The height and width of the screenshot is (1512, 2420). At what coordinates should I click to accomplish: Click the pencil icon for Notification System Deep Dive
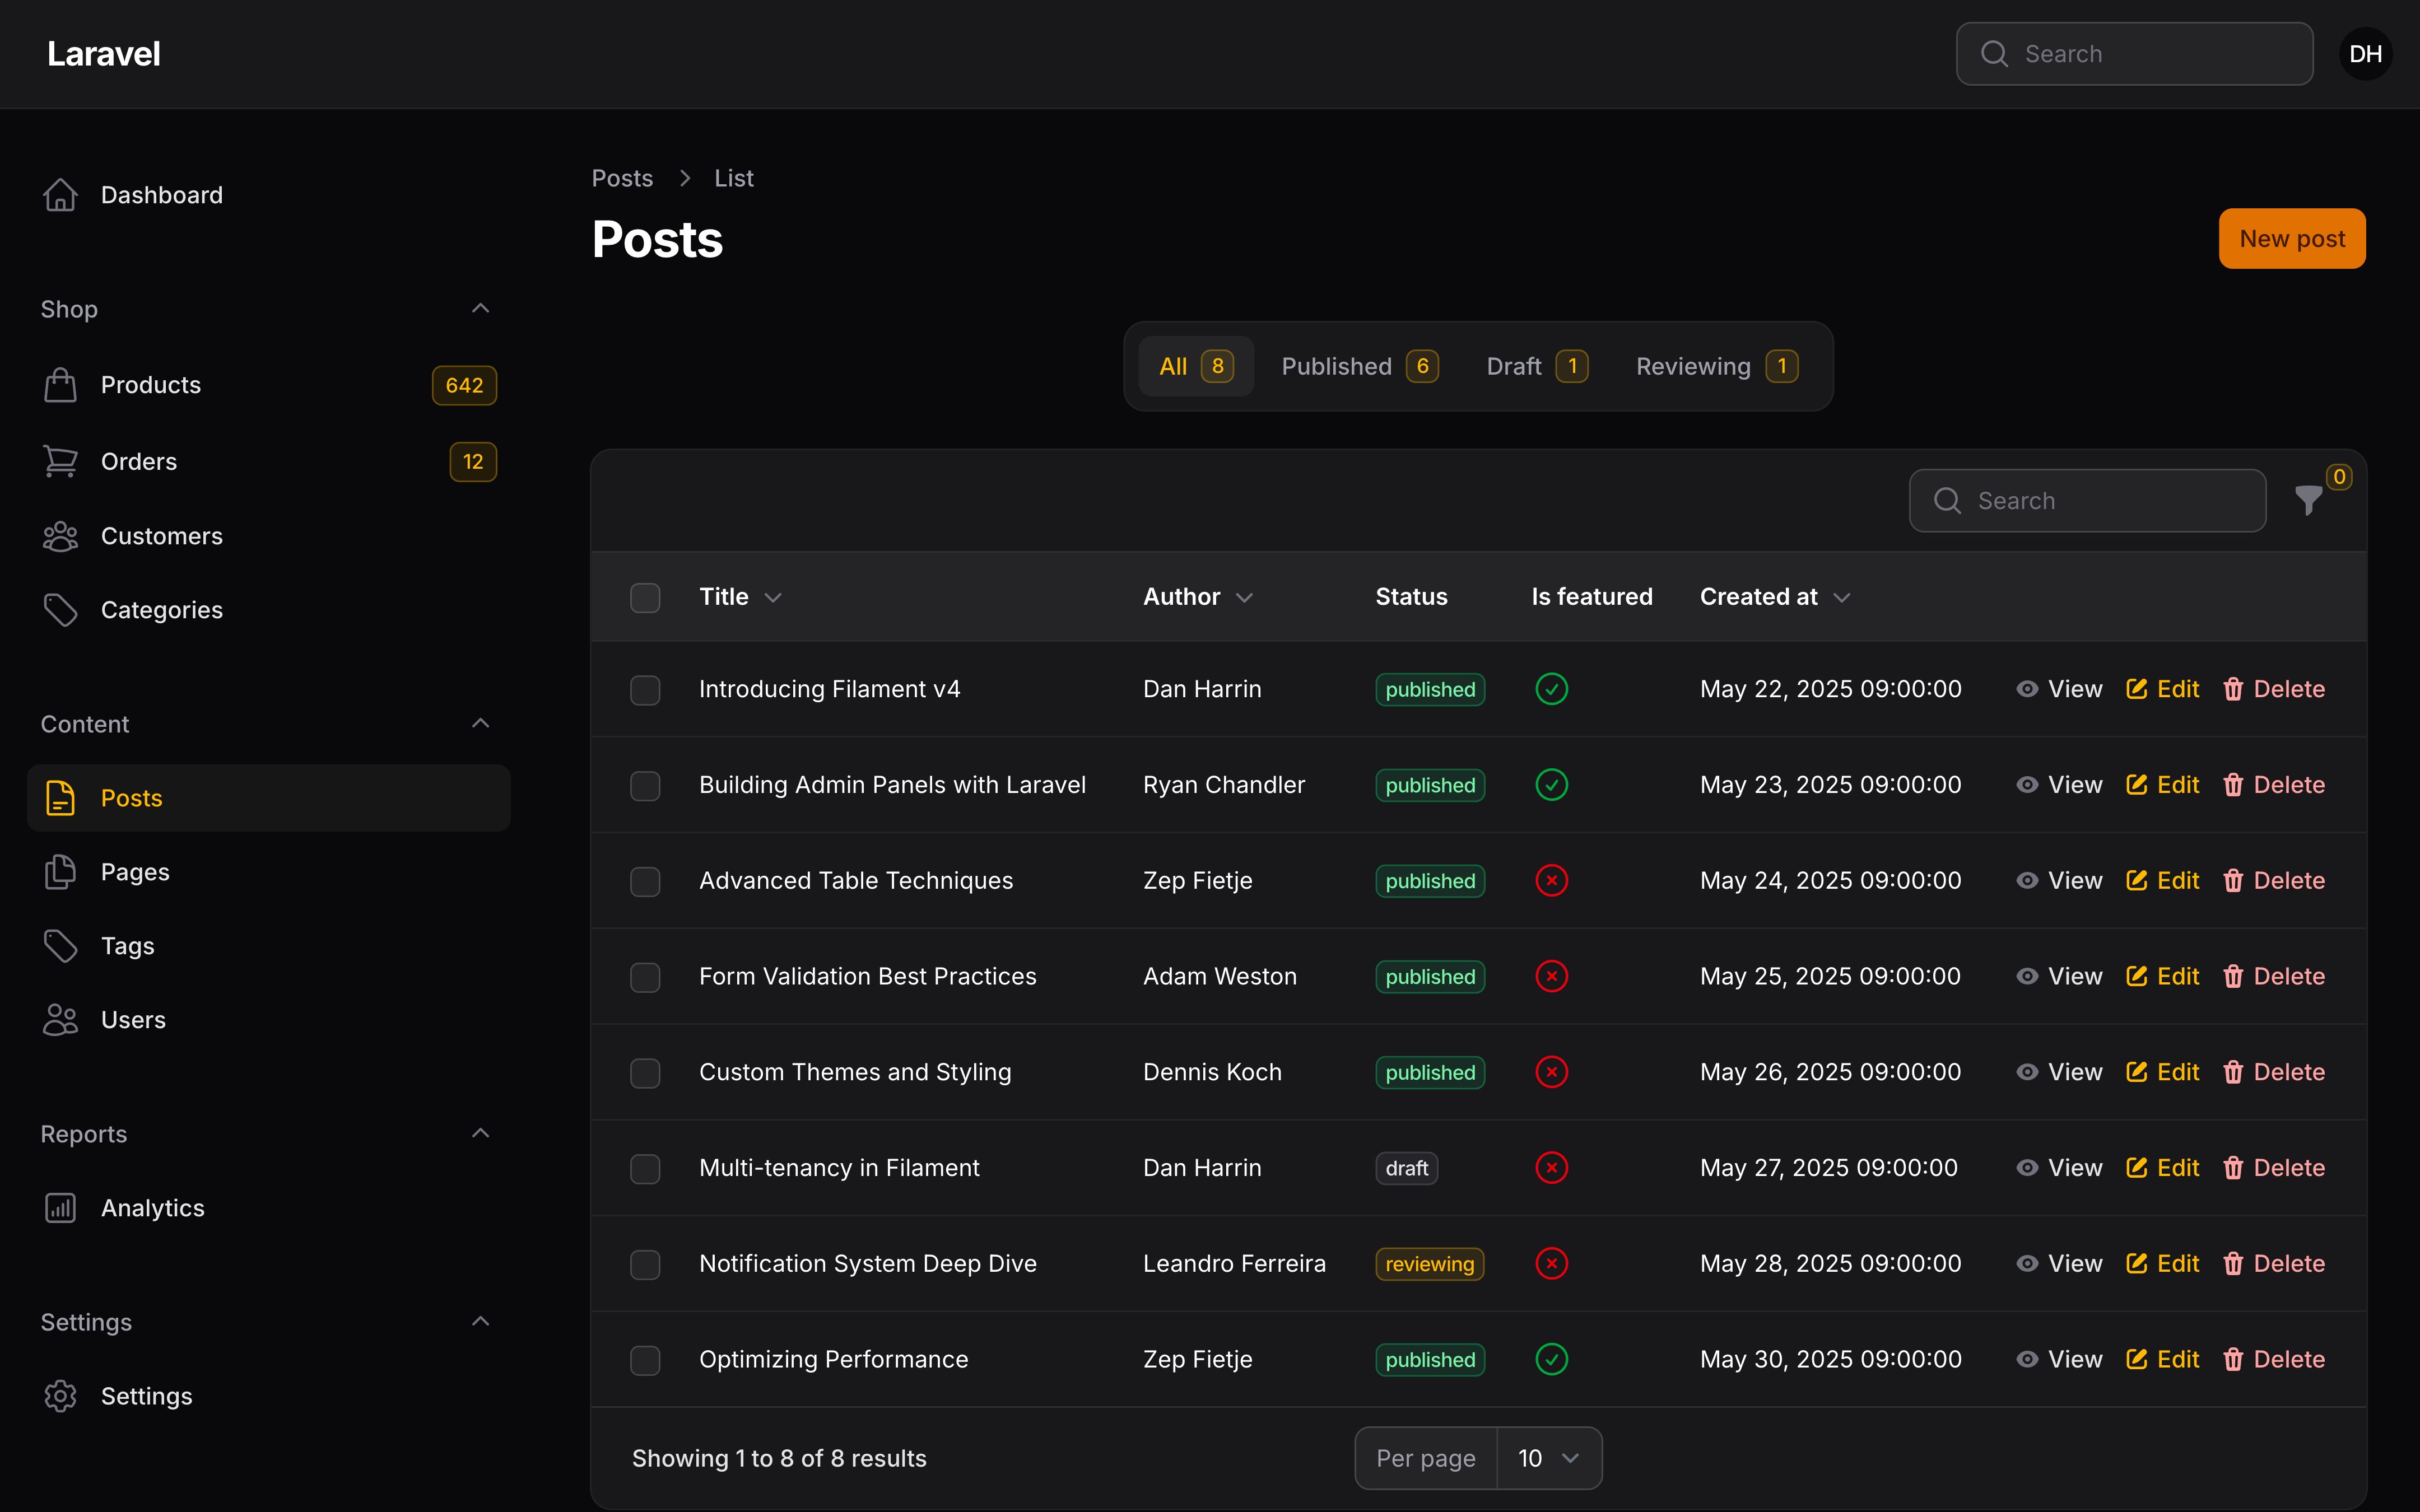(x=2136, y=1264)
